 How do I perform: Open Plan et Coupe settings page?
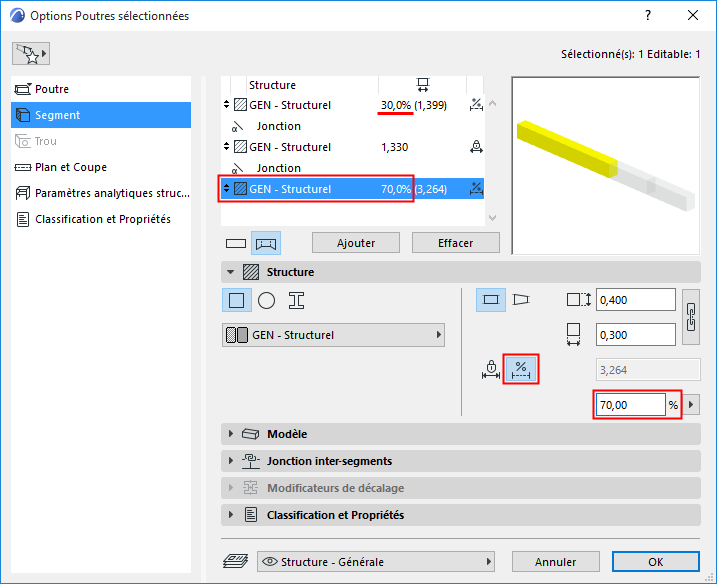[x=101, y=167]
